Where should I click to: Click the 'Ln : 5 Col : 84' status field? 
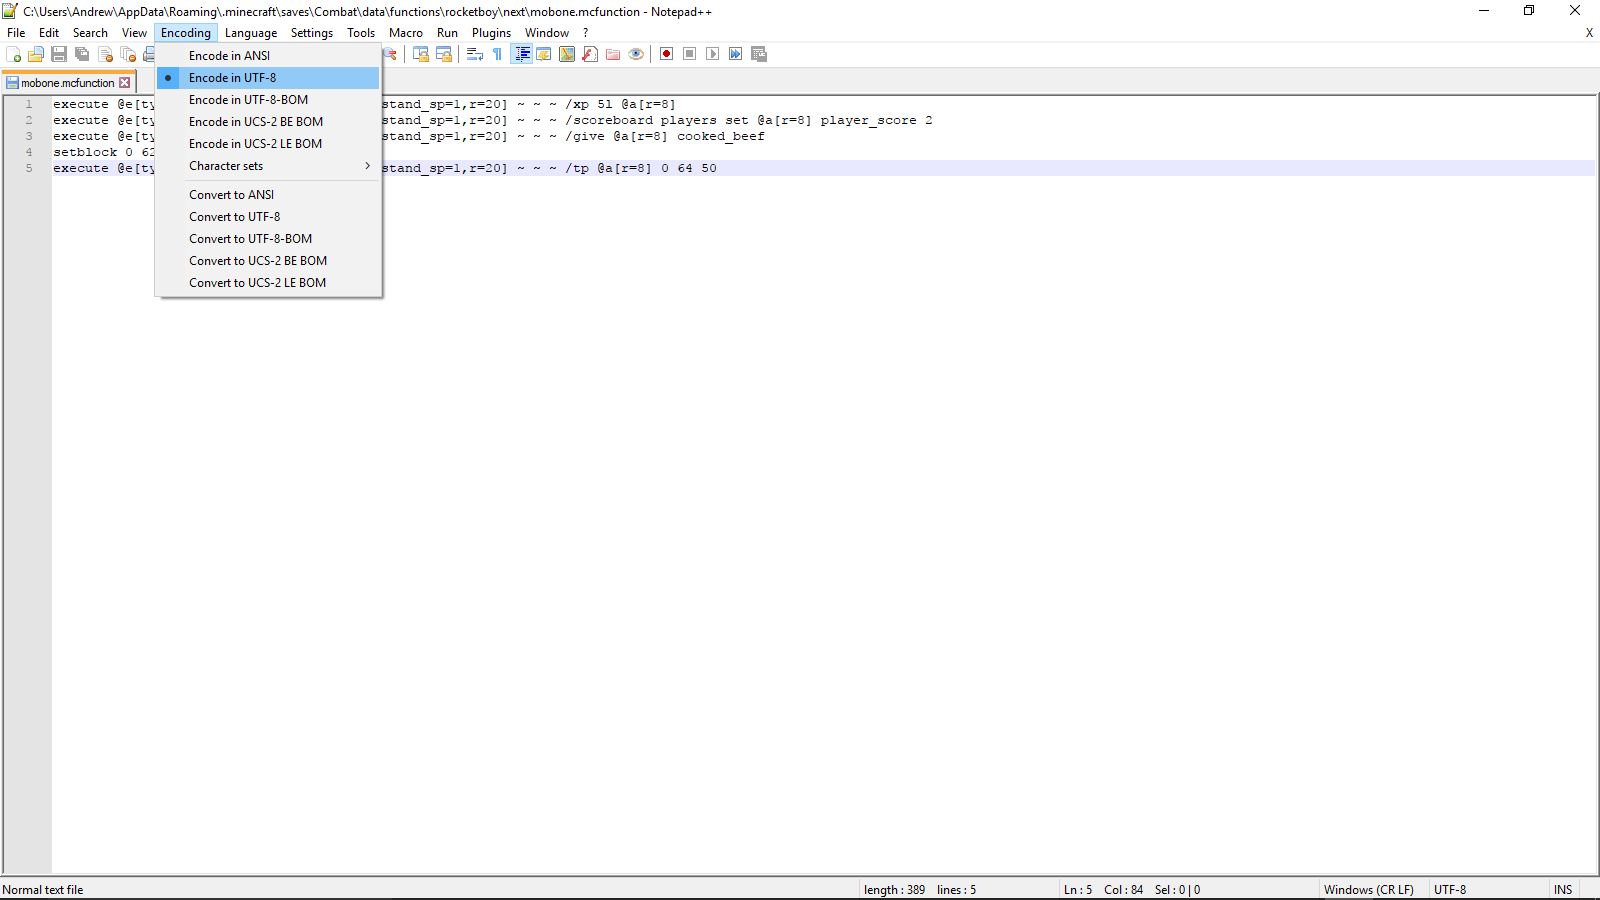(x=1188, y=890)
